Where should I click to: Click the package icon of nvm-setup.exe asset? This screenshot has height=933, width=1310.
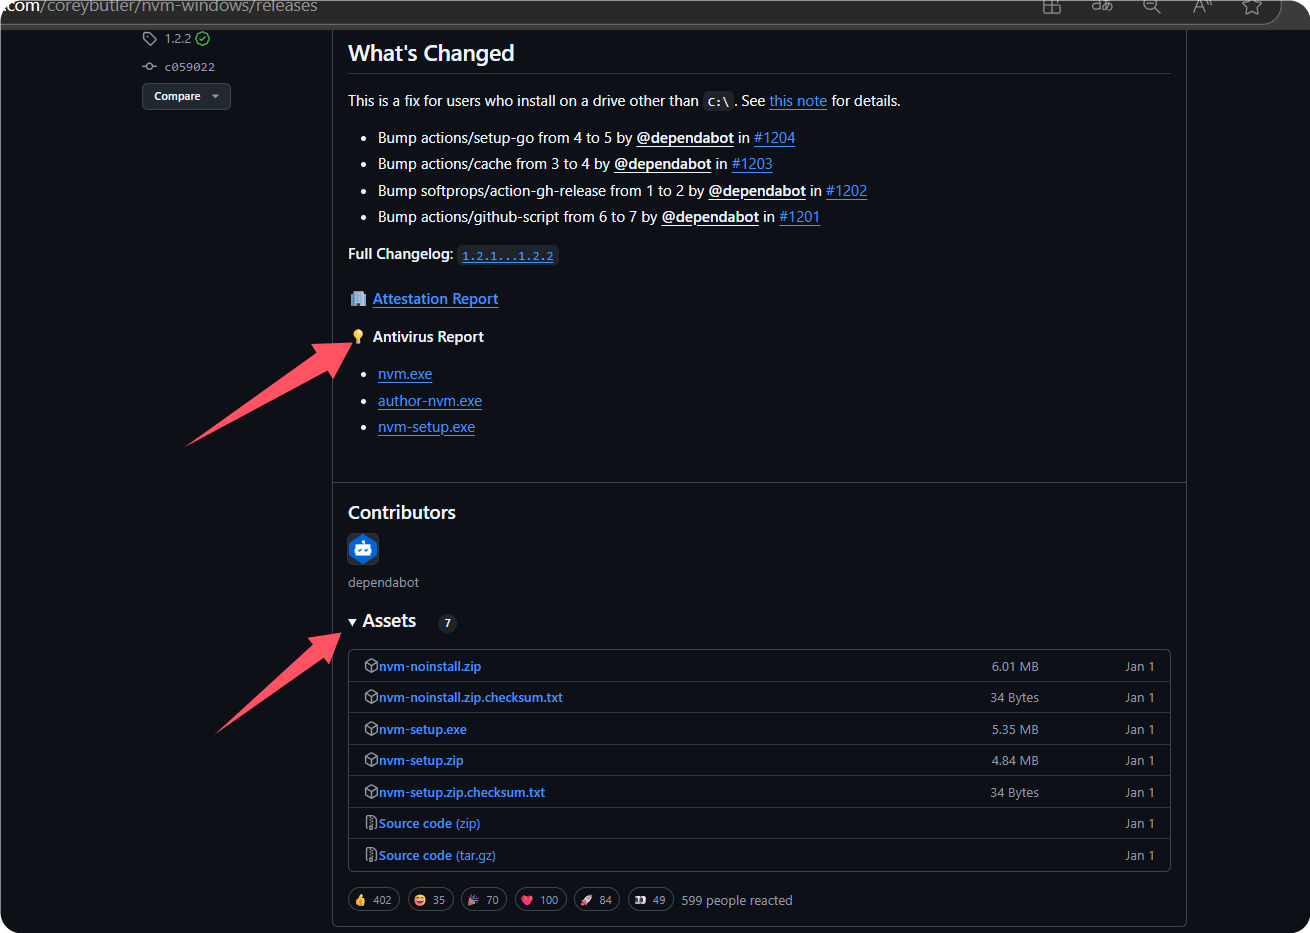371,729
